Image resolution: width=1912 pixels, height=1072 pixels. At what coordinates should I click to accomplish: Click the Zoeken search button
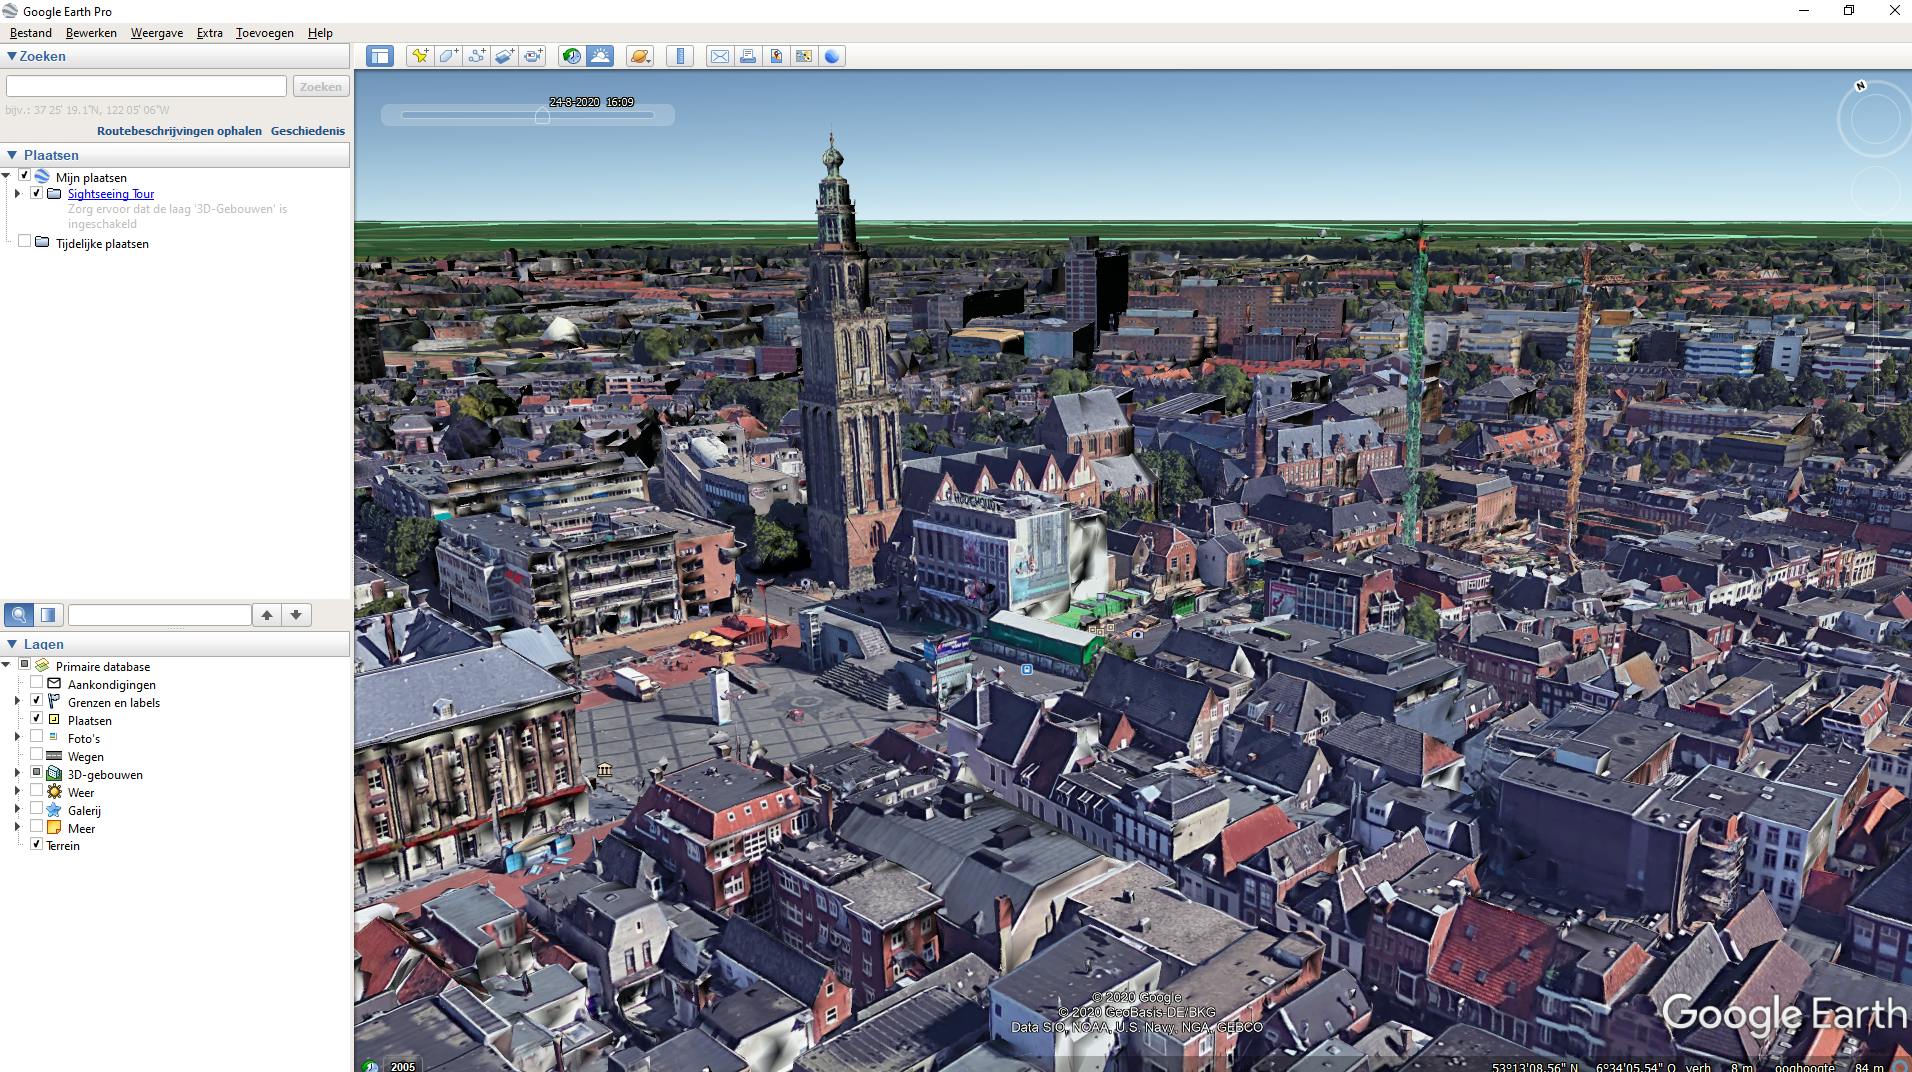tap(320, 86)
